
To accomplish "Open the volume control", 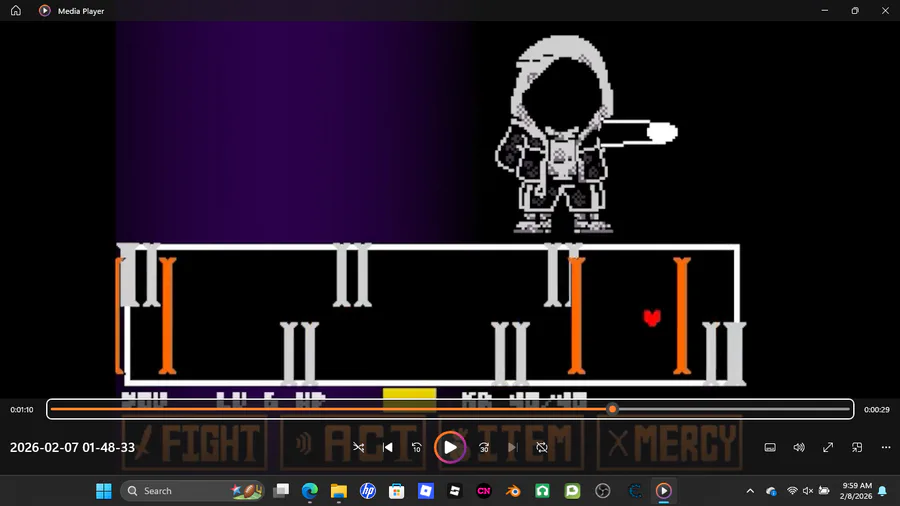I will click(x=799, y=447).
